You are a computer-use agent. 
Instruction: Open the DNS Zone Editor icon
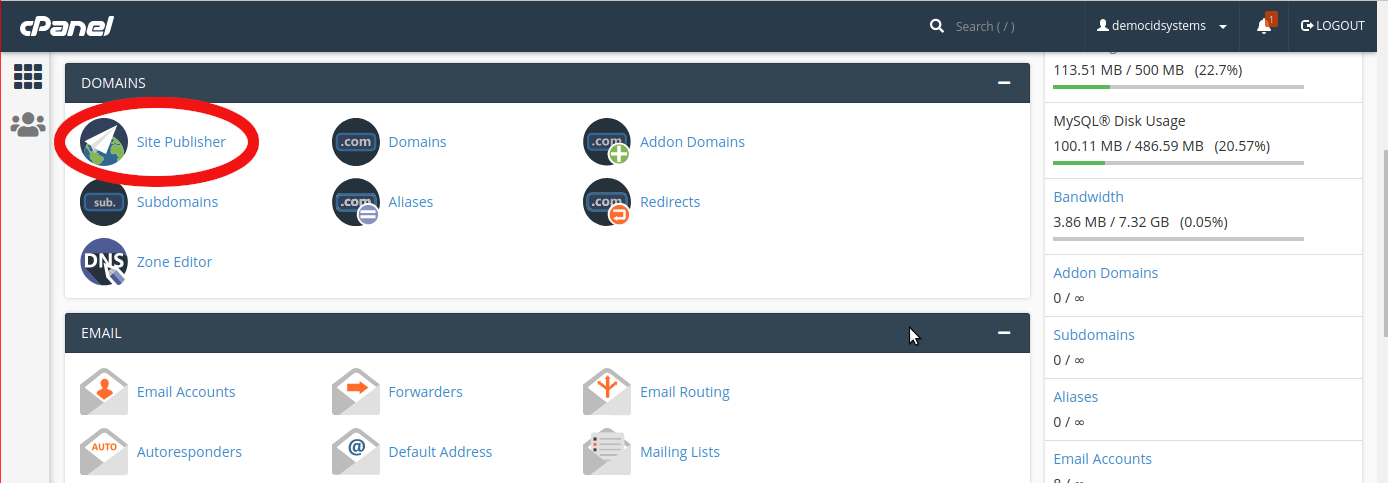(x=104, y=262)
